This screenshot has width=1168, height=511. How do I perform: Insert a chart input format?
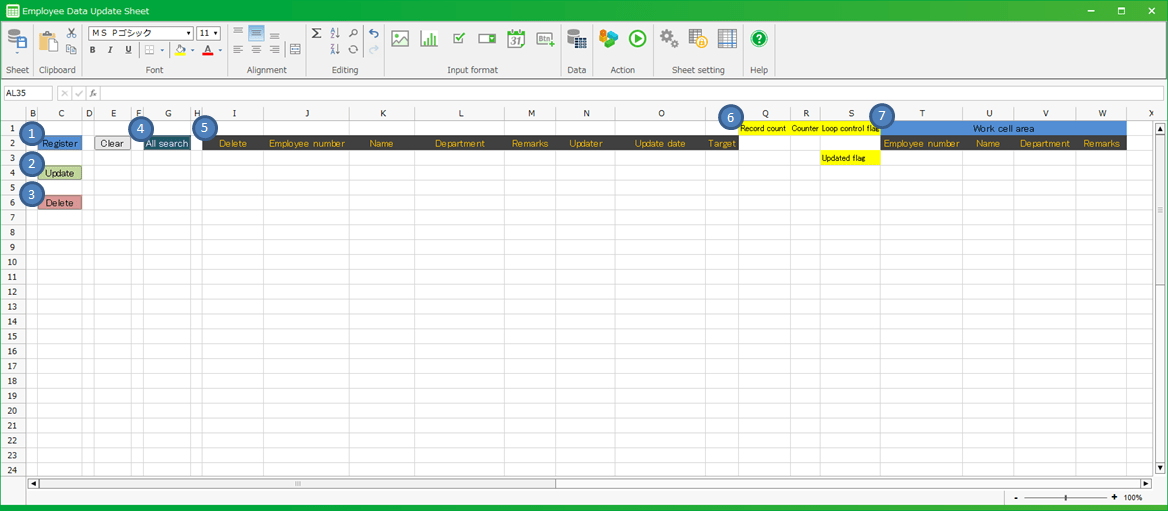[429, 39]
